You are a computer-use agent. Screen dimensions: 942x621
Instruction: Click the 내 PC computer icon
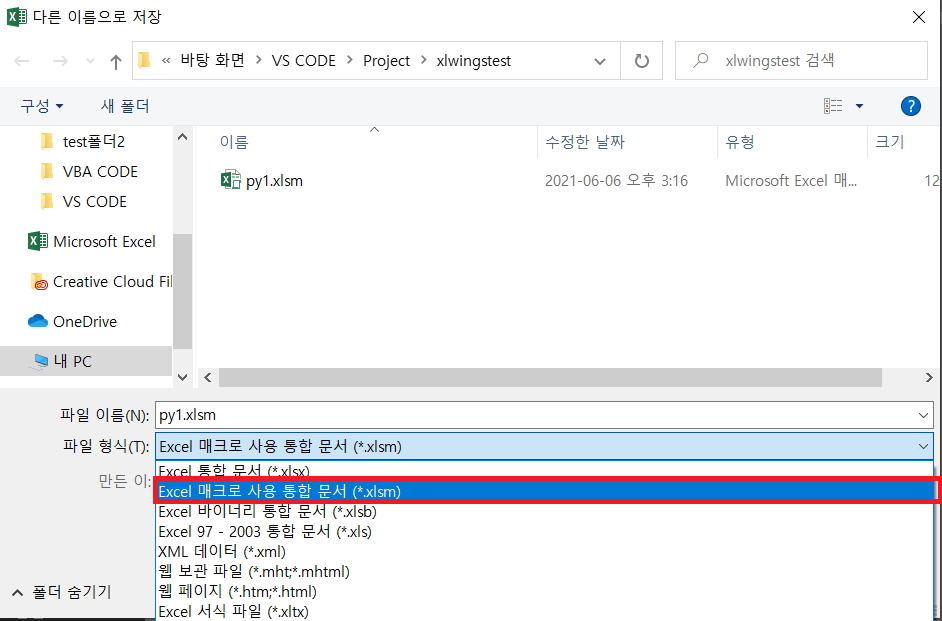[x=40, y=362]
